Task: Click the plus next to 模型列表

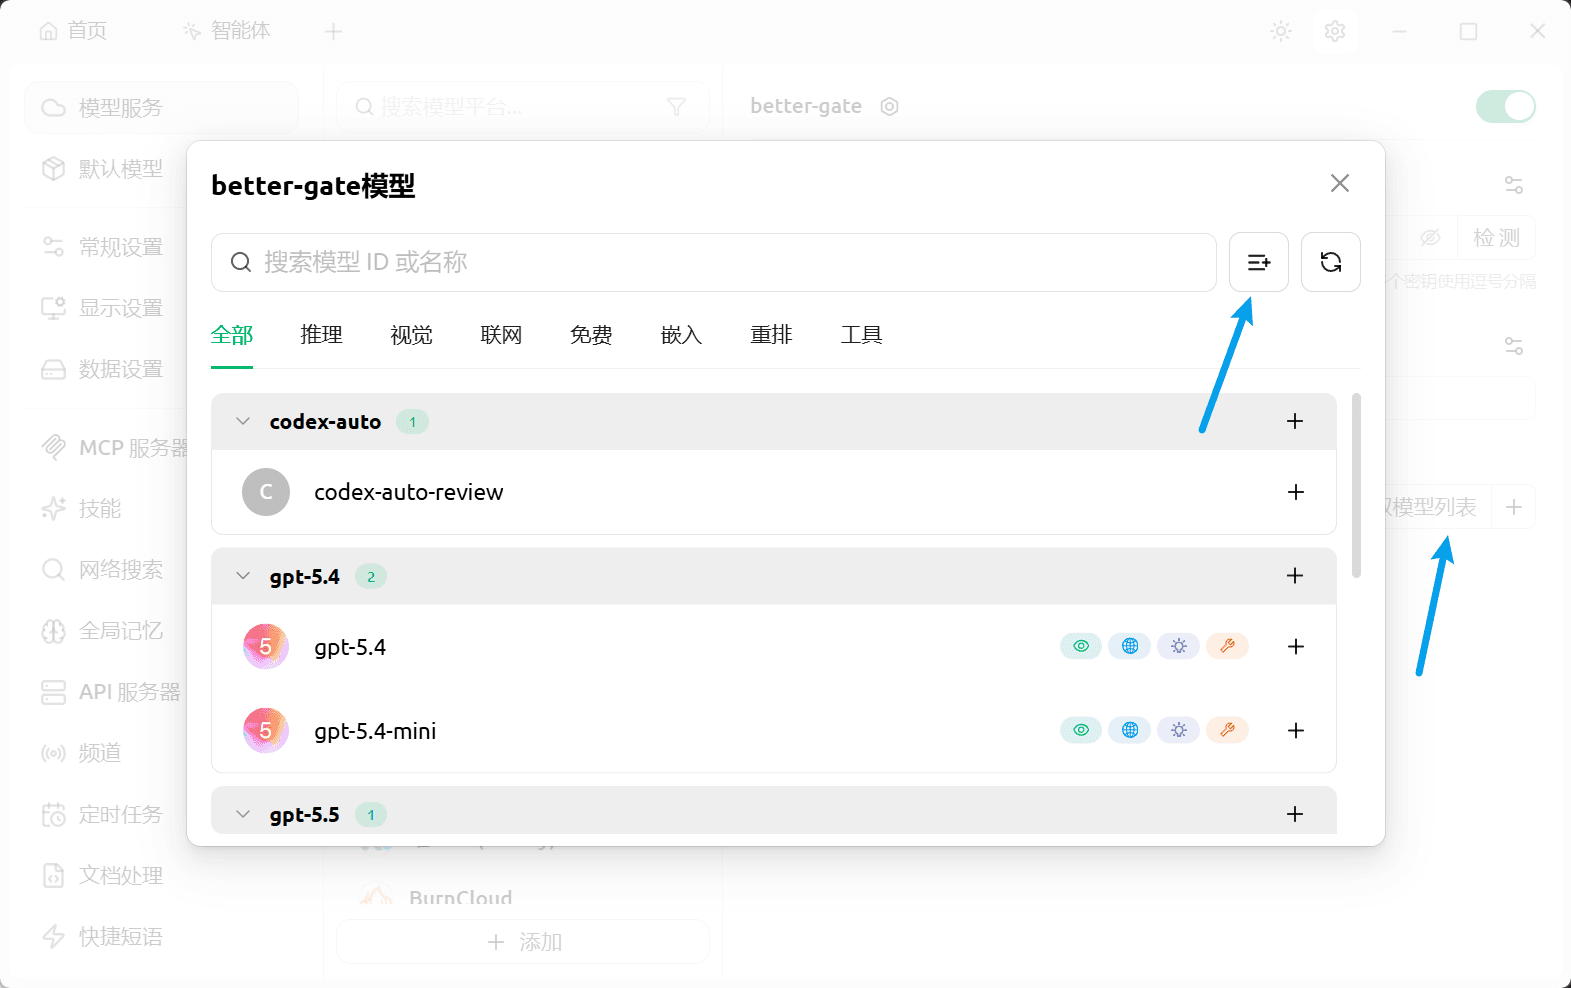Action: [x=1514, y=507]
